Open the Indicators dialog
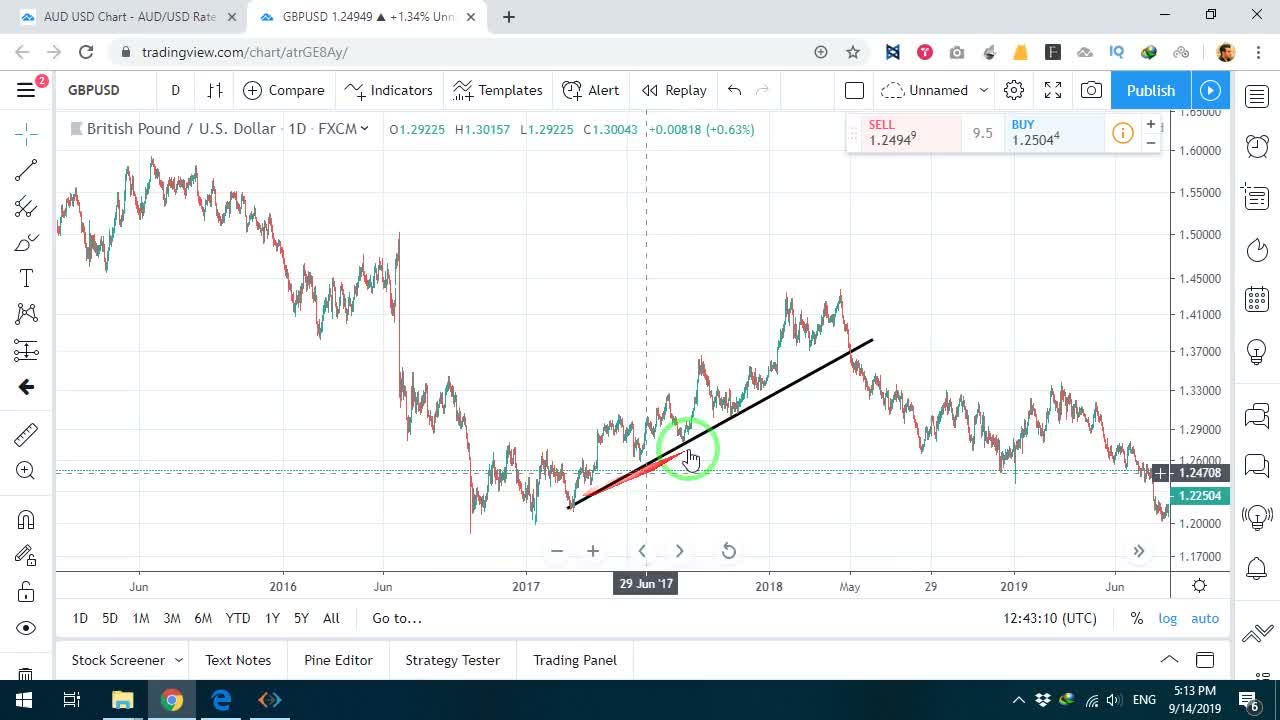The height and width of the screenshot is (720, 1280). 388,90
